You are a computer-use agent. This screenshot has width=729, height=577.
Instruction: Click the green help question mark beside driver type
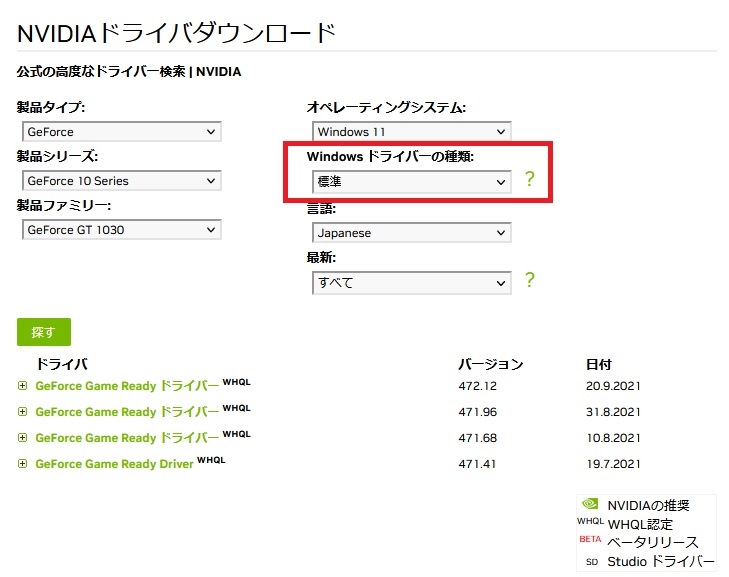tap(530, 180)
